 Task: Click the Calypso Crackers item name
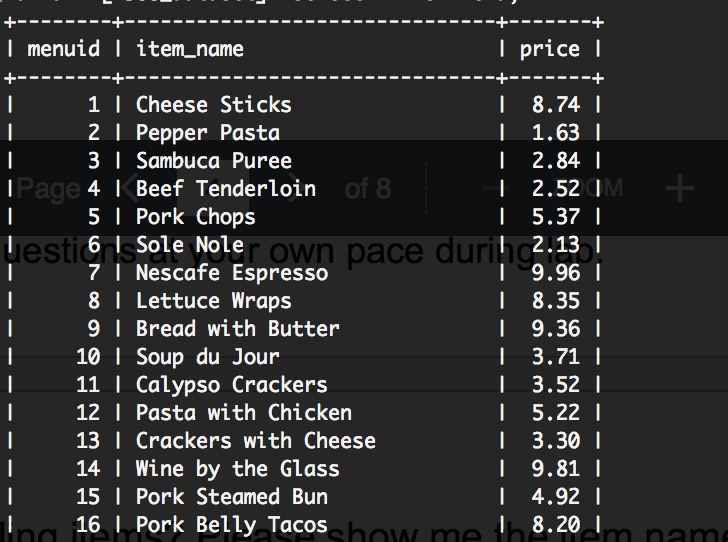pos(231,385)
